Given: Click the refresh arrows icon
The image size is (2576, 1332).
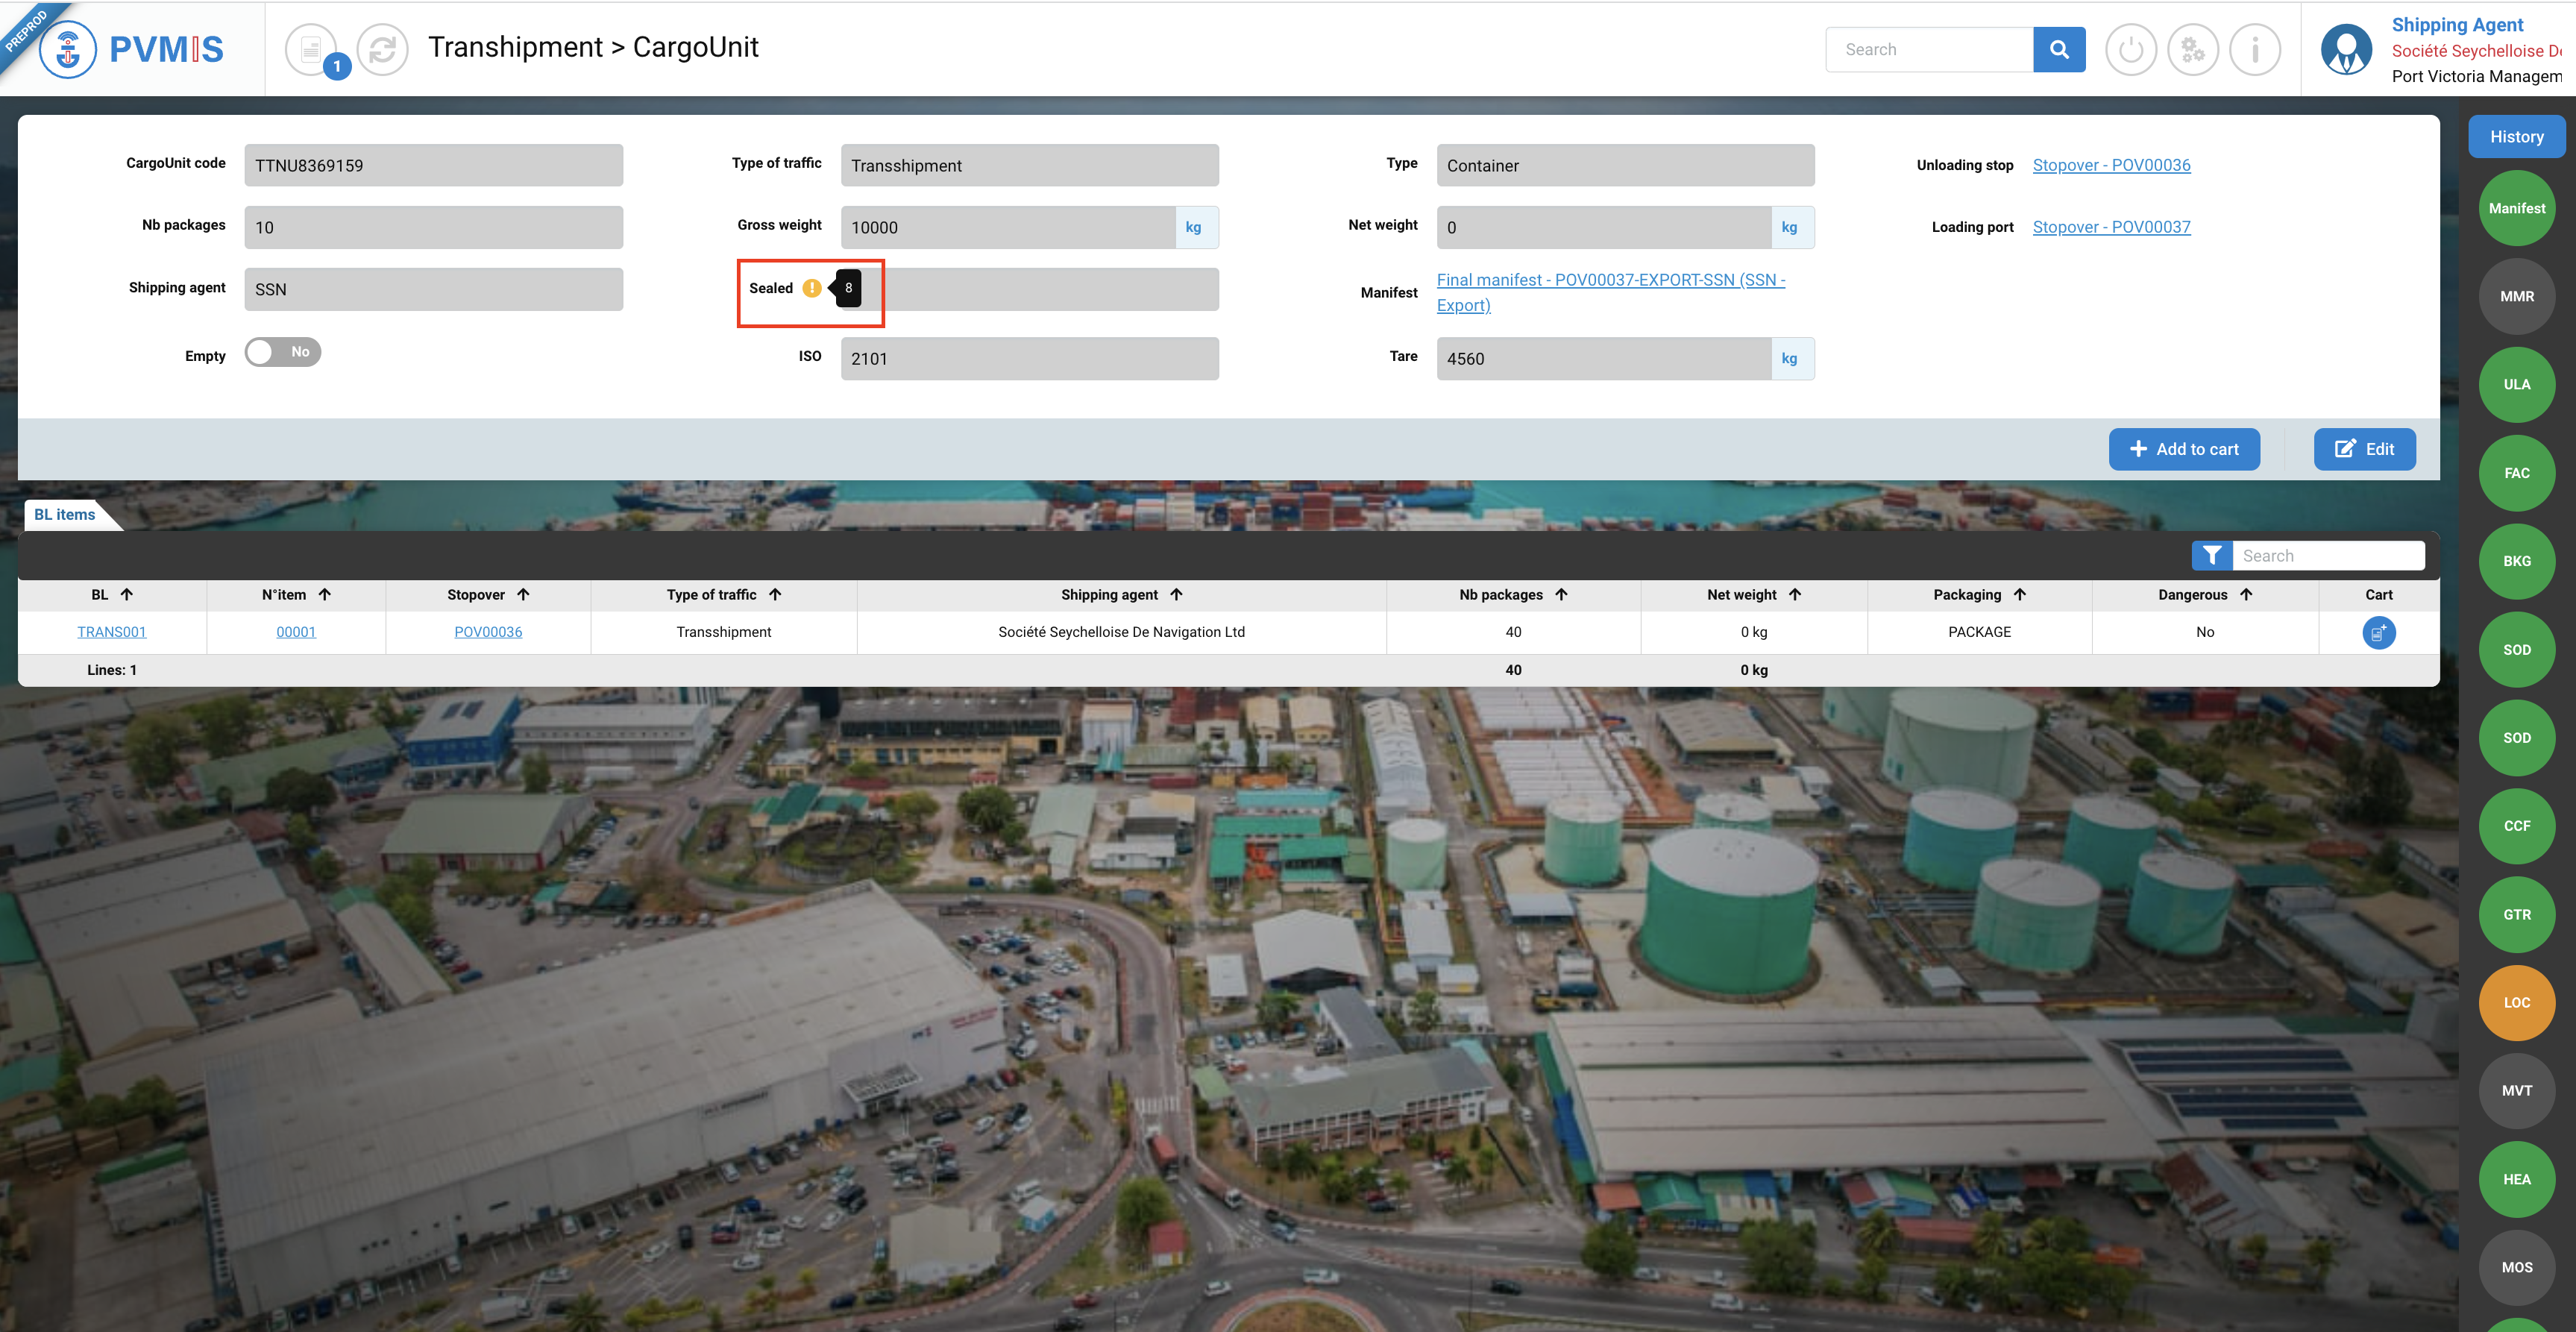Looking at the screenshot, I should 382,49.
